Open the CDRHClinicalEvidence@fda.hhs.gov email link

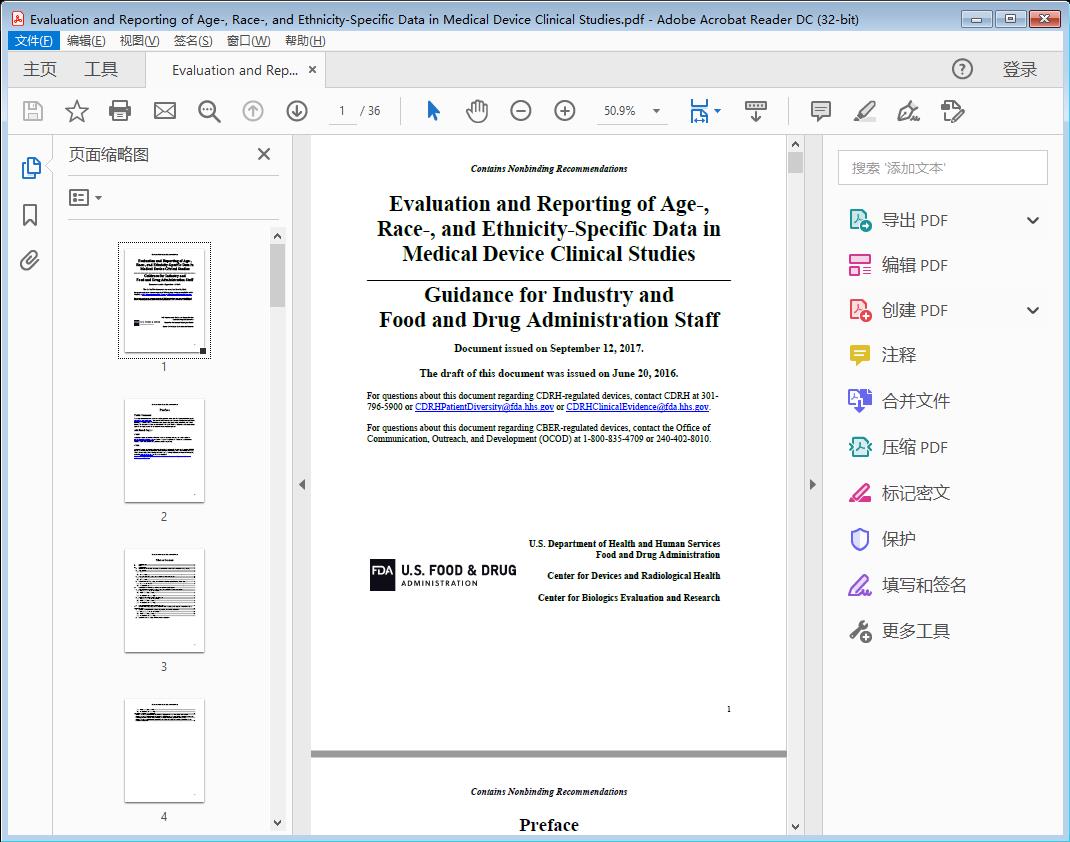click(x=637, y=407)
